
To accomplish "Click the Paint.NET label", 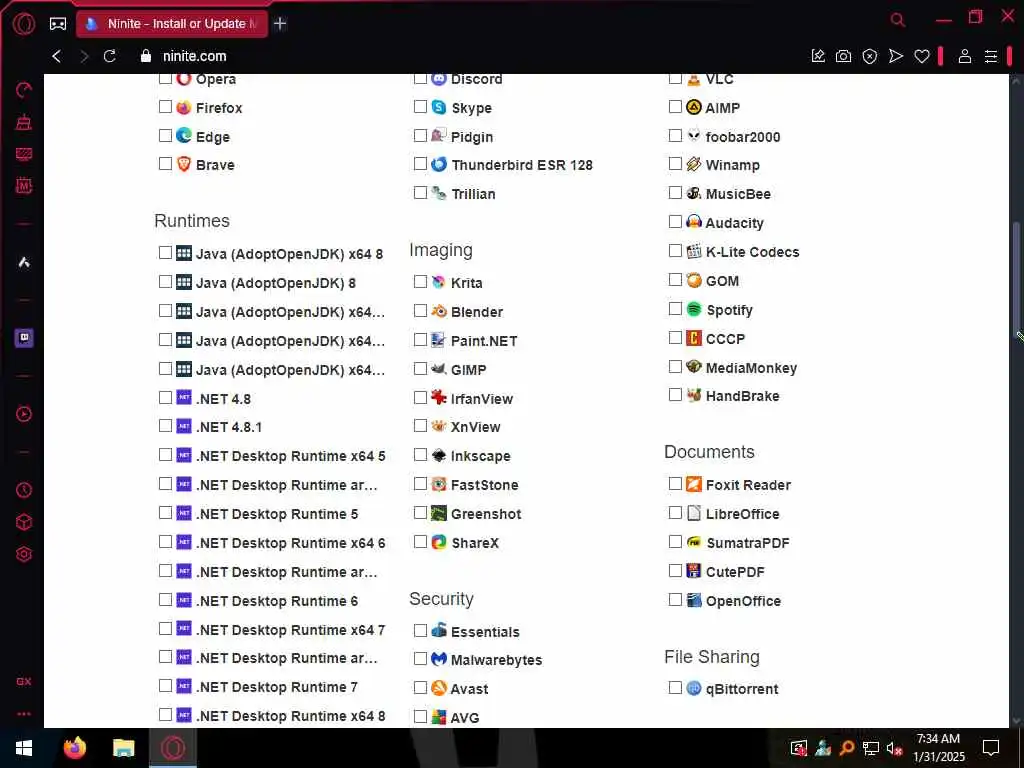I will coord(484,341).
